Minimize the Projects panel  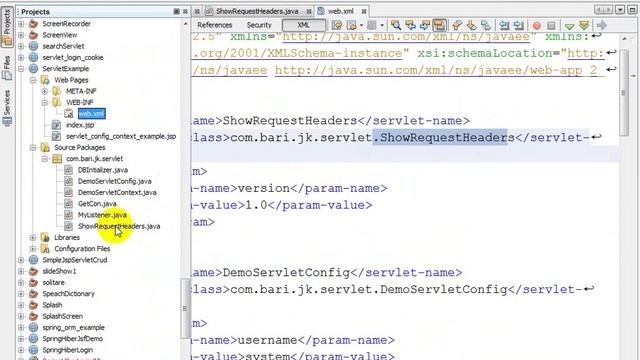tap(176, 11)
